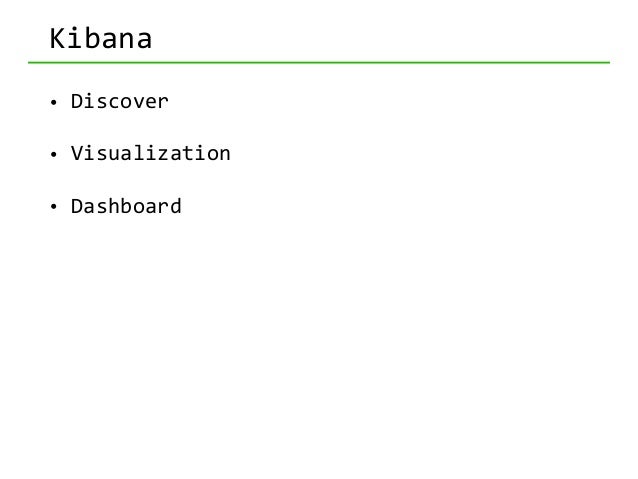The height and width of the screenshot is (479, 638).
Task: Select the Discover bullet text
Action: [120, 101]
